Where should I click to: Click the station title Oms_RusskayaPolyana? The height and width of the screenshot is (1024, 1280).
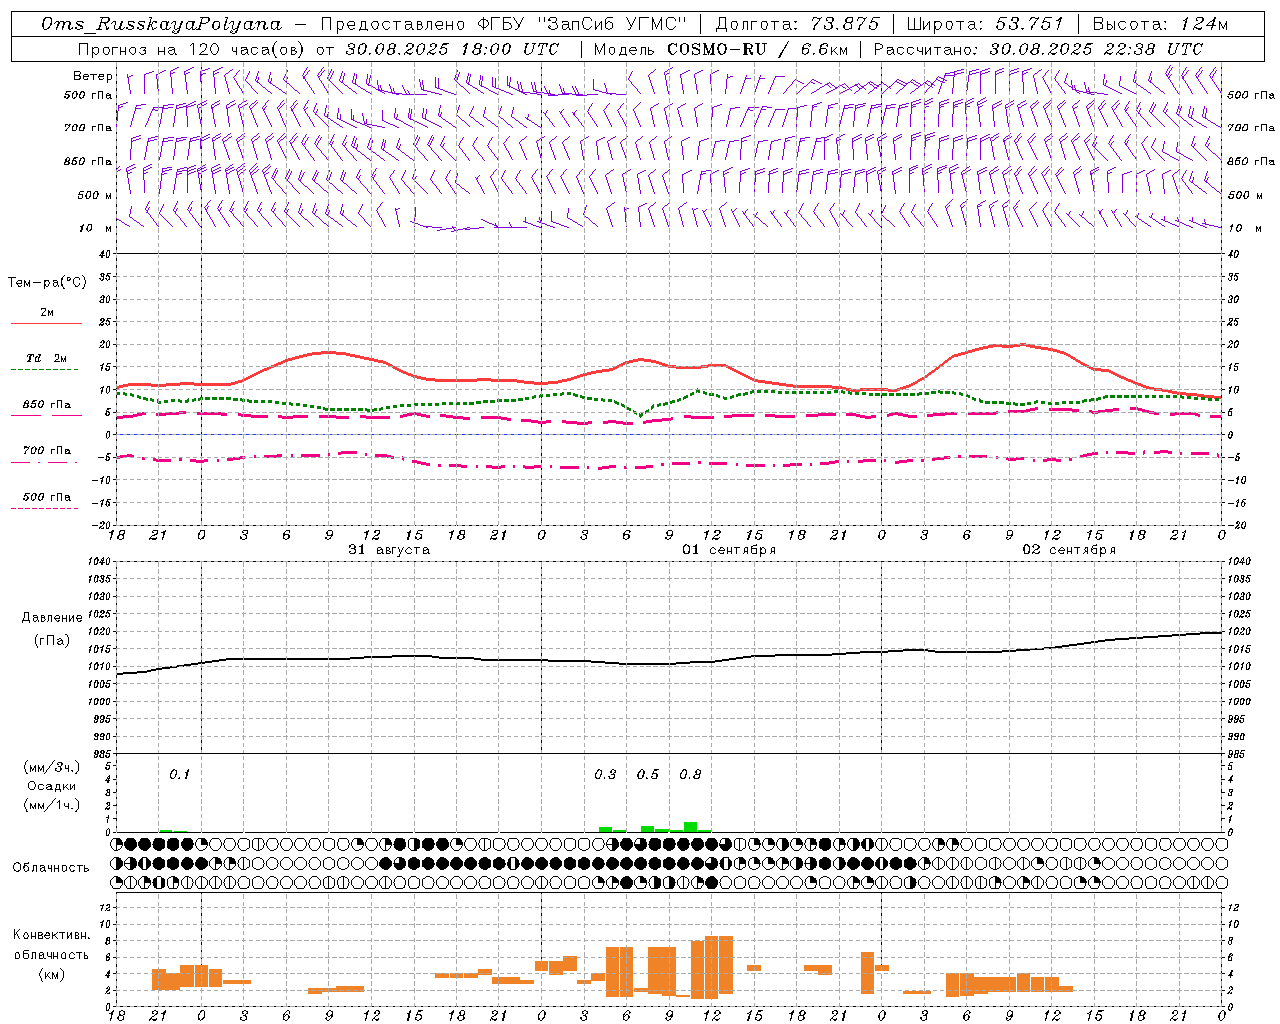coord(161,24)
